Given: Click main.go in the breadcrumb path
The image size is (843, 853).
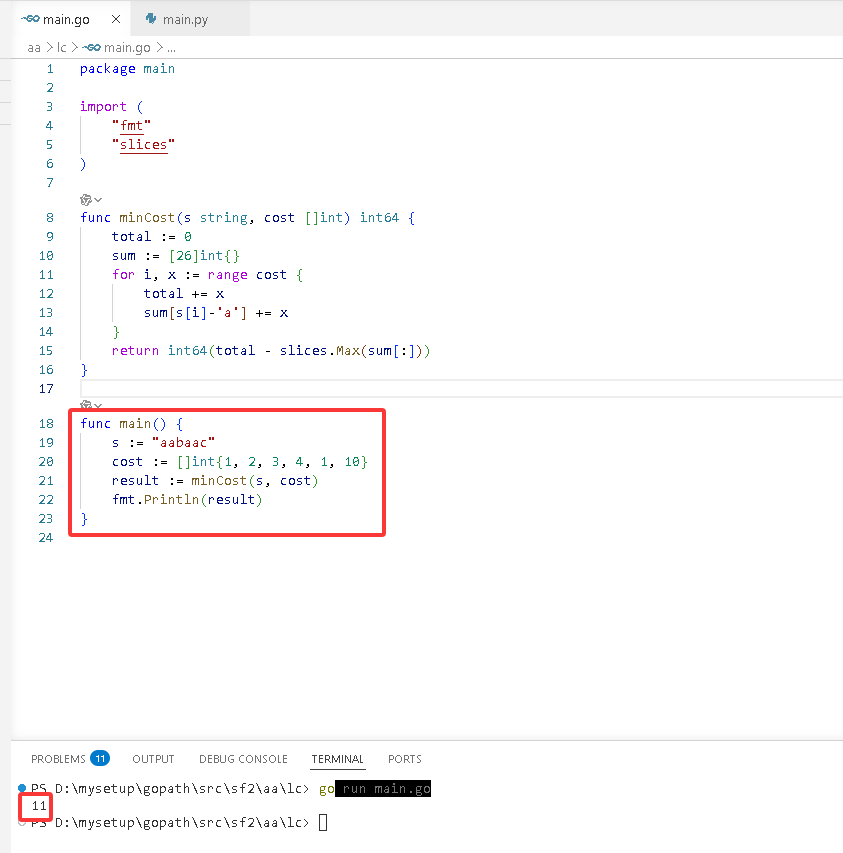Looking at the screenshot, I should tap(127, 48).
